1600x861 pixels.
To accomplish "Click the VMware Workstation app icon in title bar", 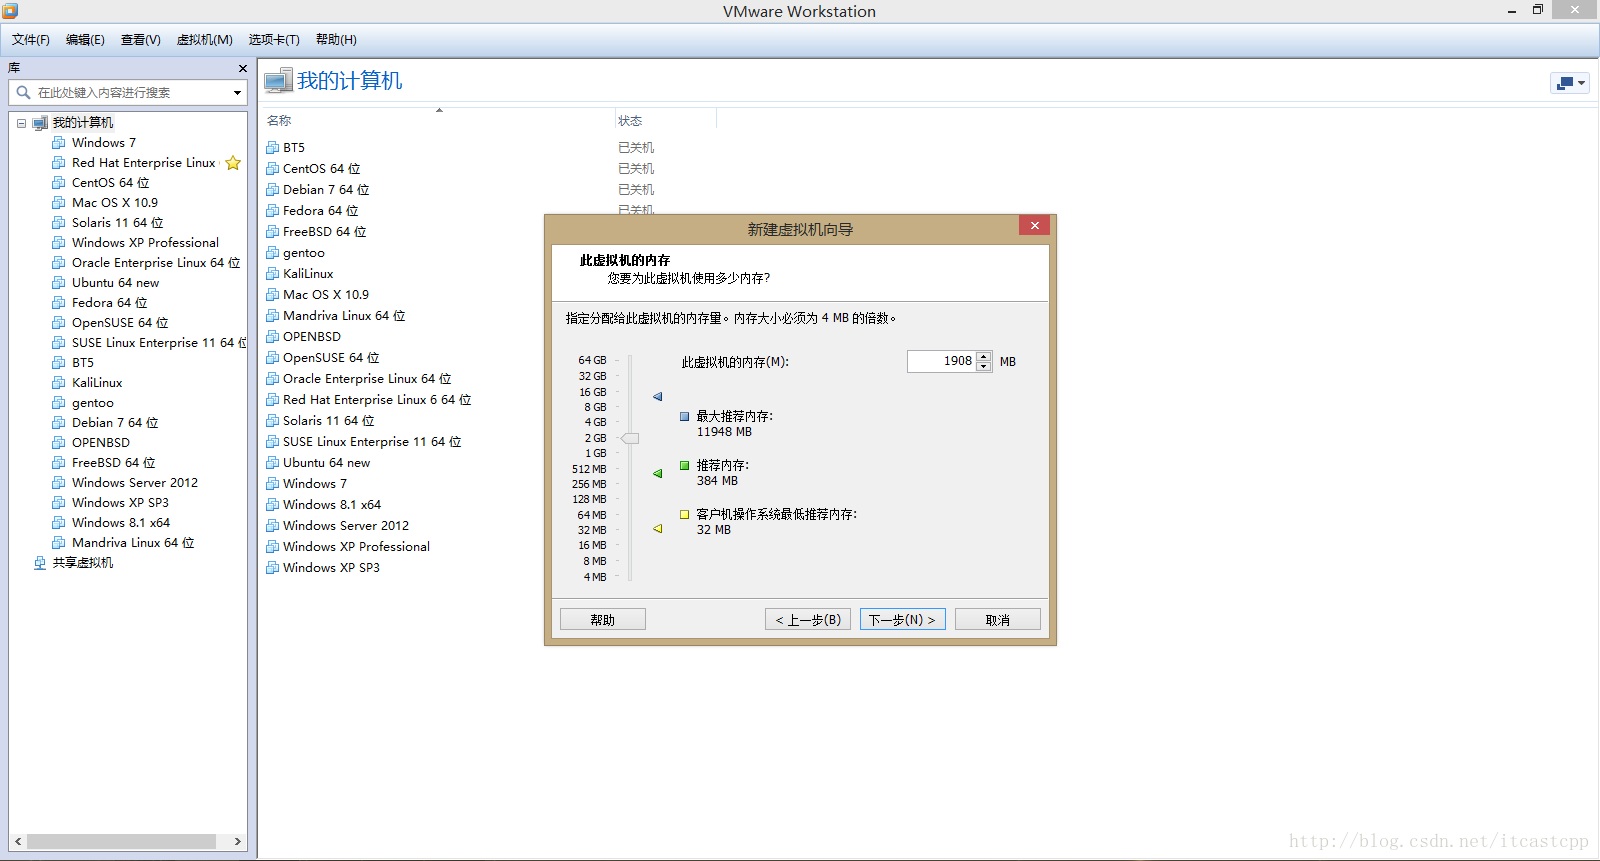I will [x=10, y=11].
